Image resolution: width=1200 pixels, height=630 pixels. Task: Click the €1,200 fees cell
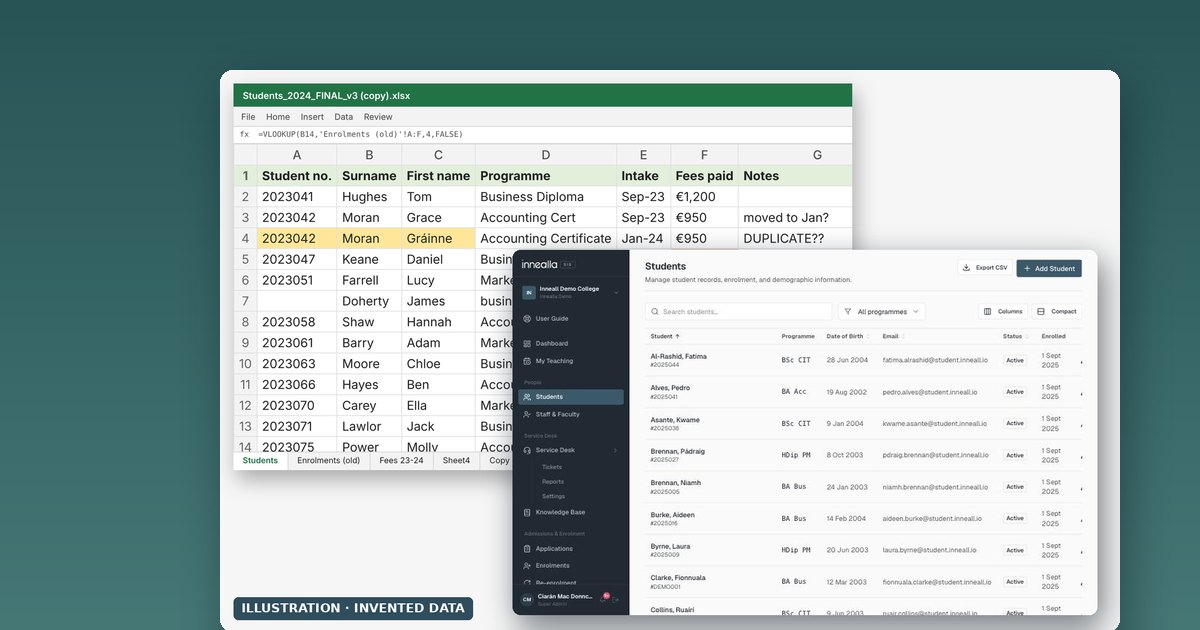pos(704,197)
